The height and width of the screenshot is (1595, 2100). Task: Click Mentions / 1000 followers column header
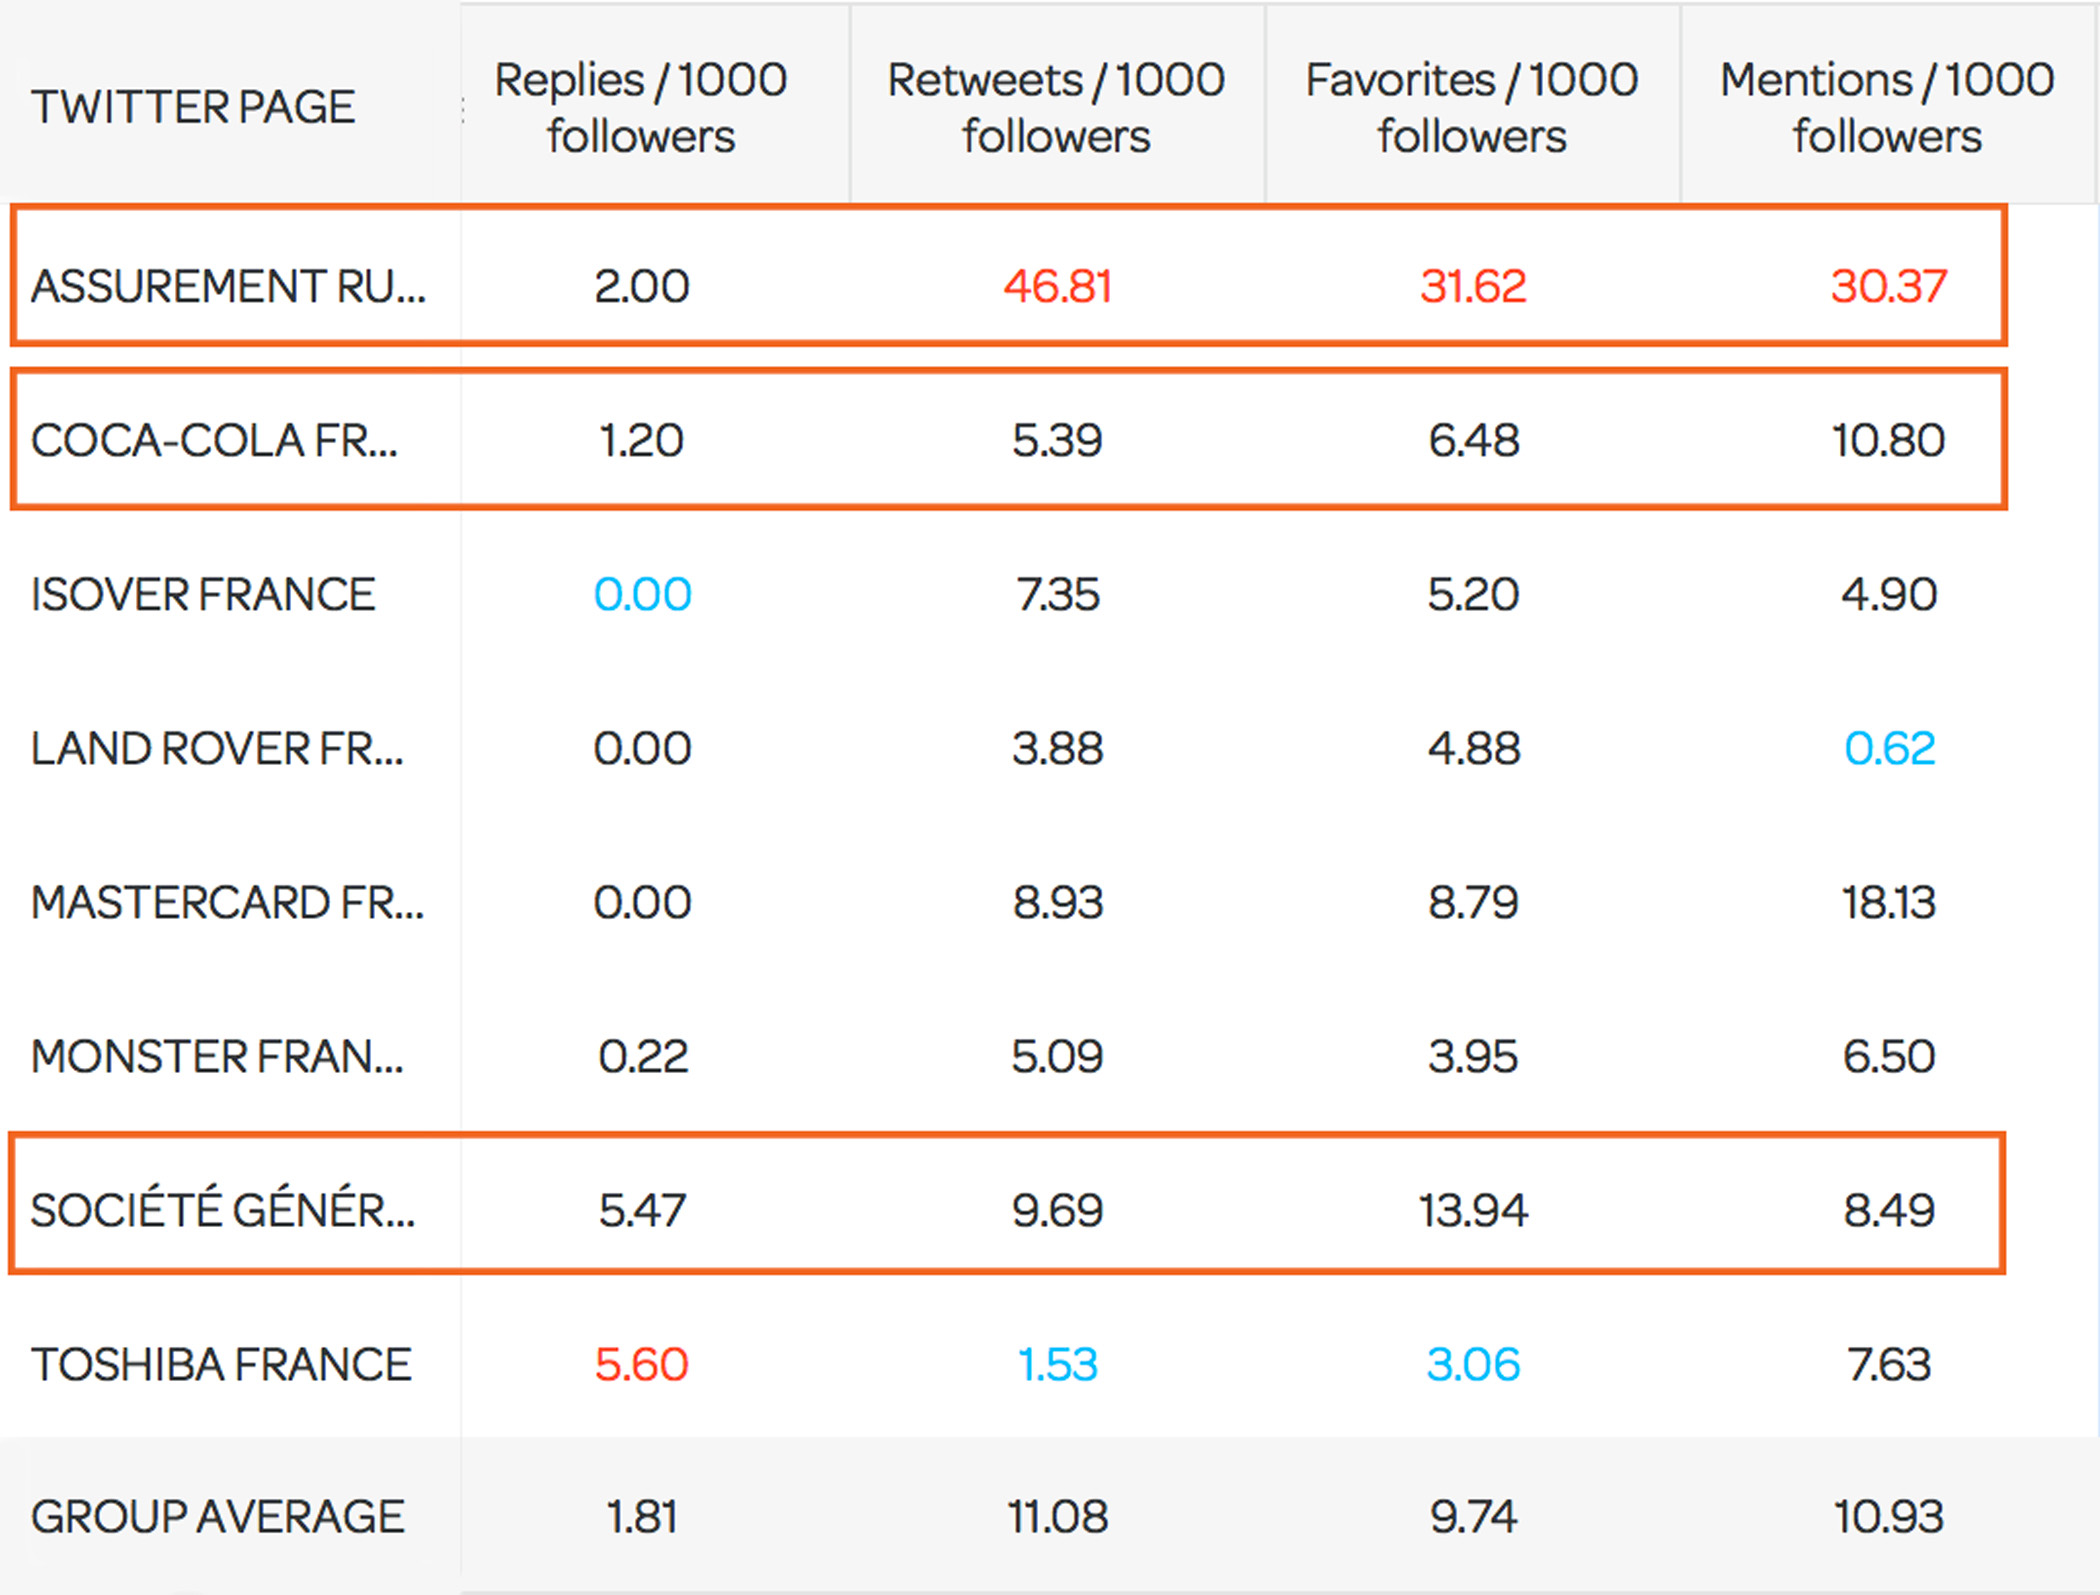pyautogui.click(x=1887, y=107)
